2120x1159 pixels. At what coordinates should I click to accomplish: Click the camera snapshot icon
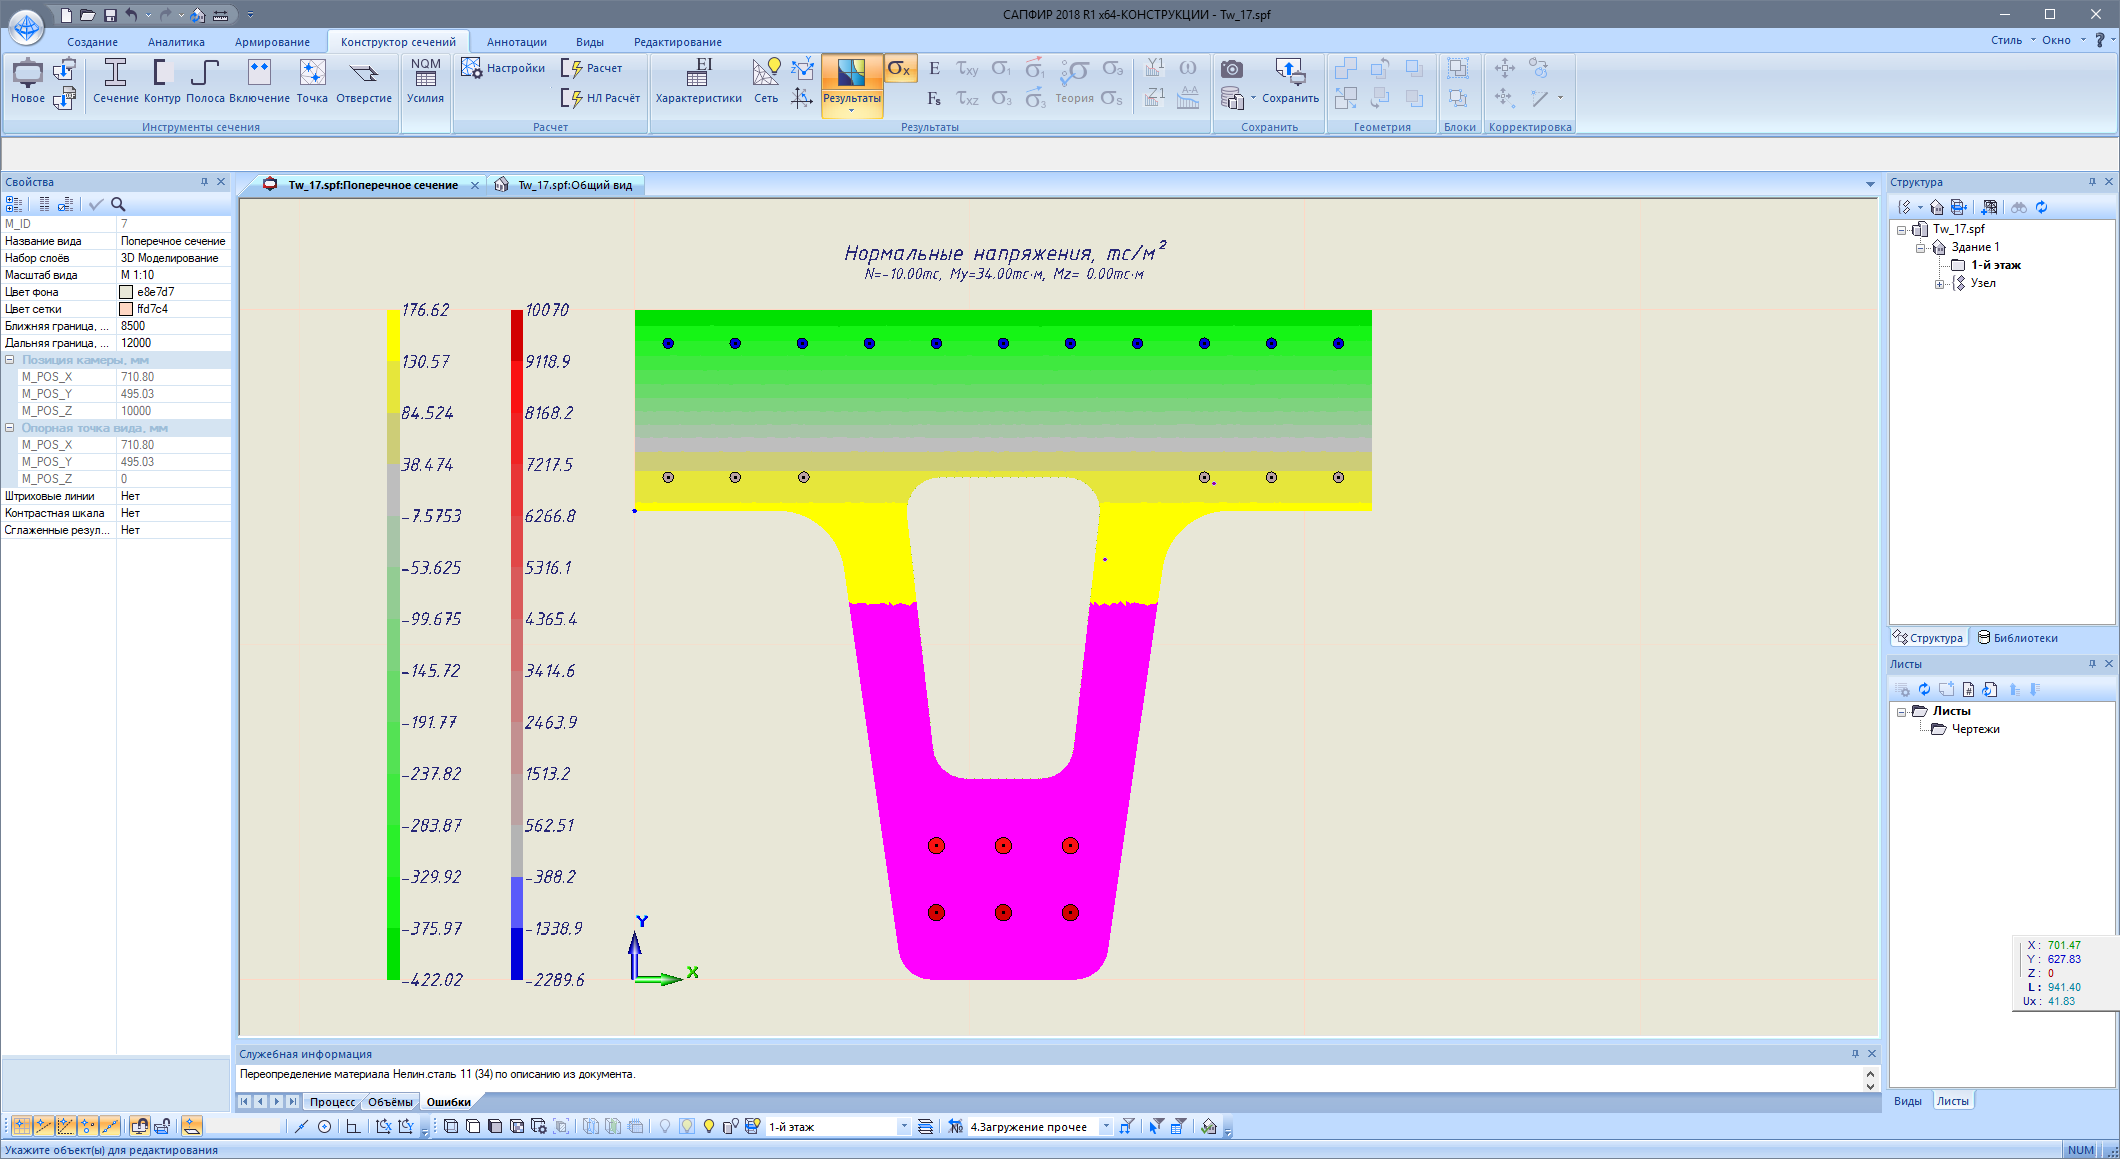[1232, 69]
